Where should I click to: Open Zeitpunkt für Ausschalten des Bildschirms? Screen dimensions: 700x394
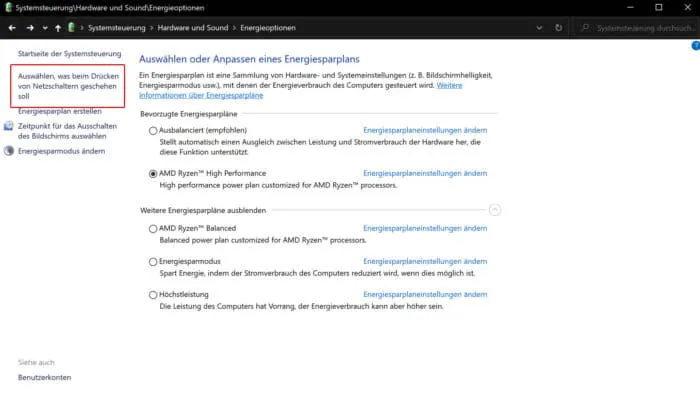pos(67,131)
